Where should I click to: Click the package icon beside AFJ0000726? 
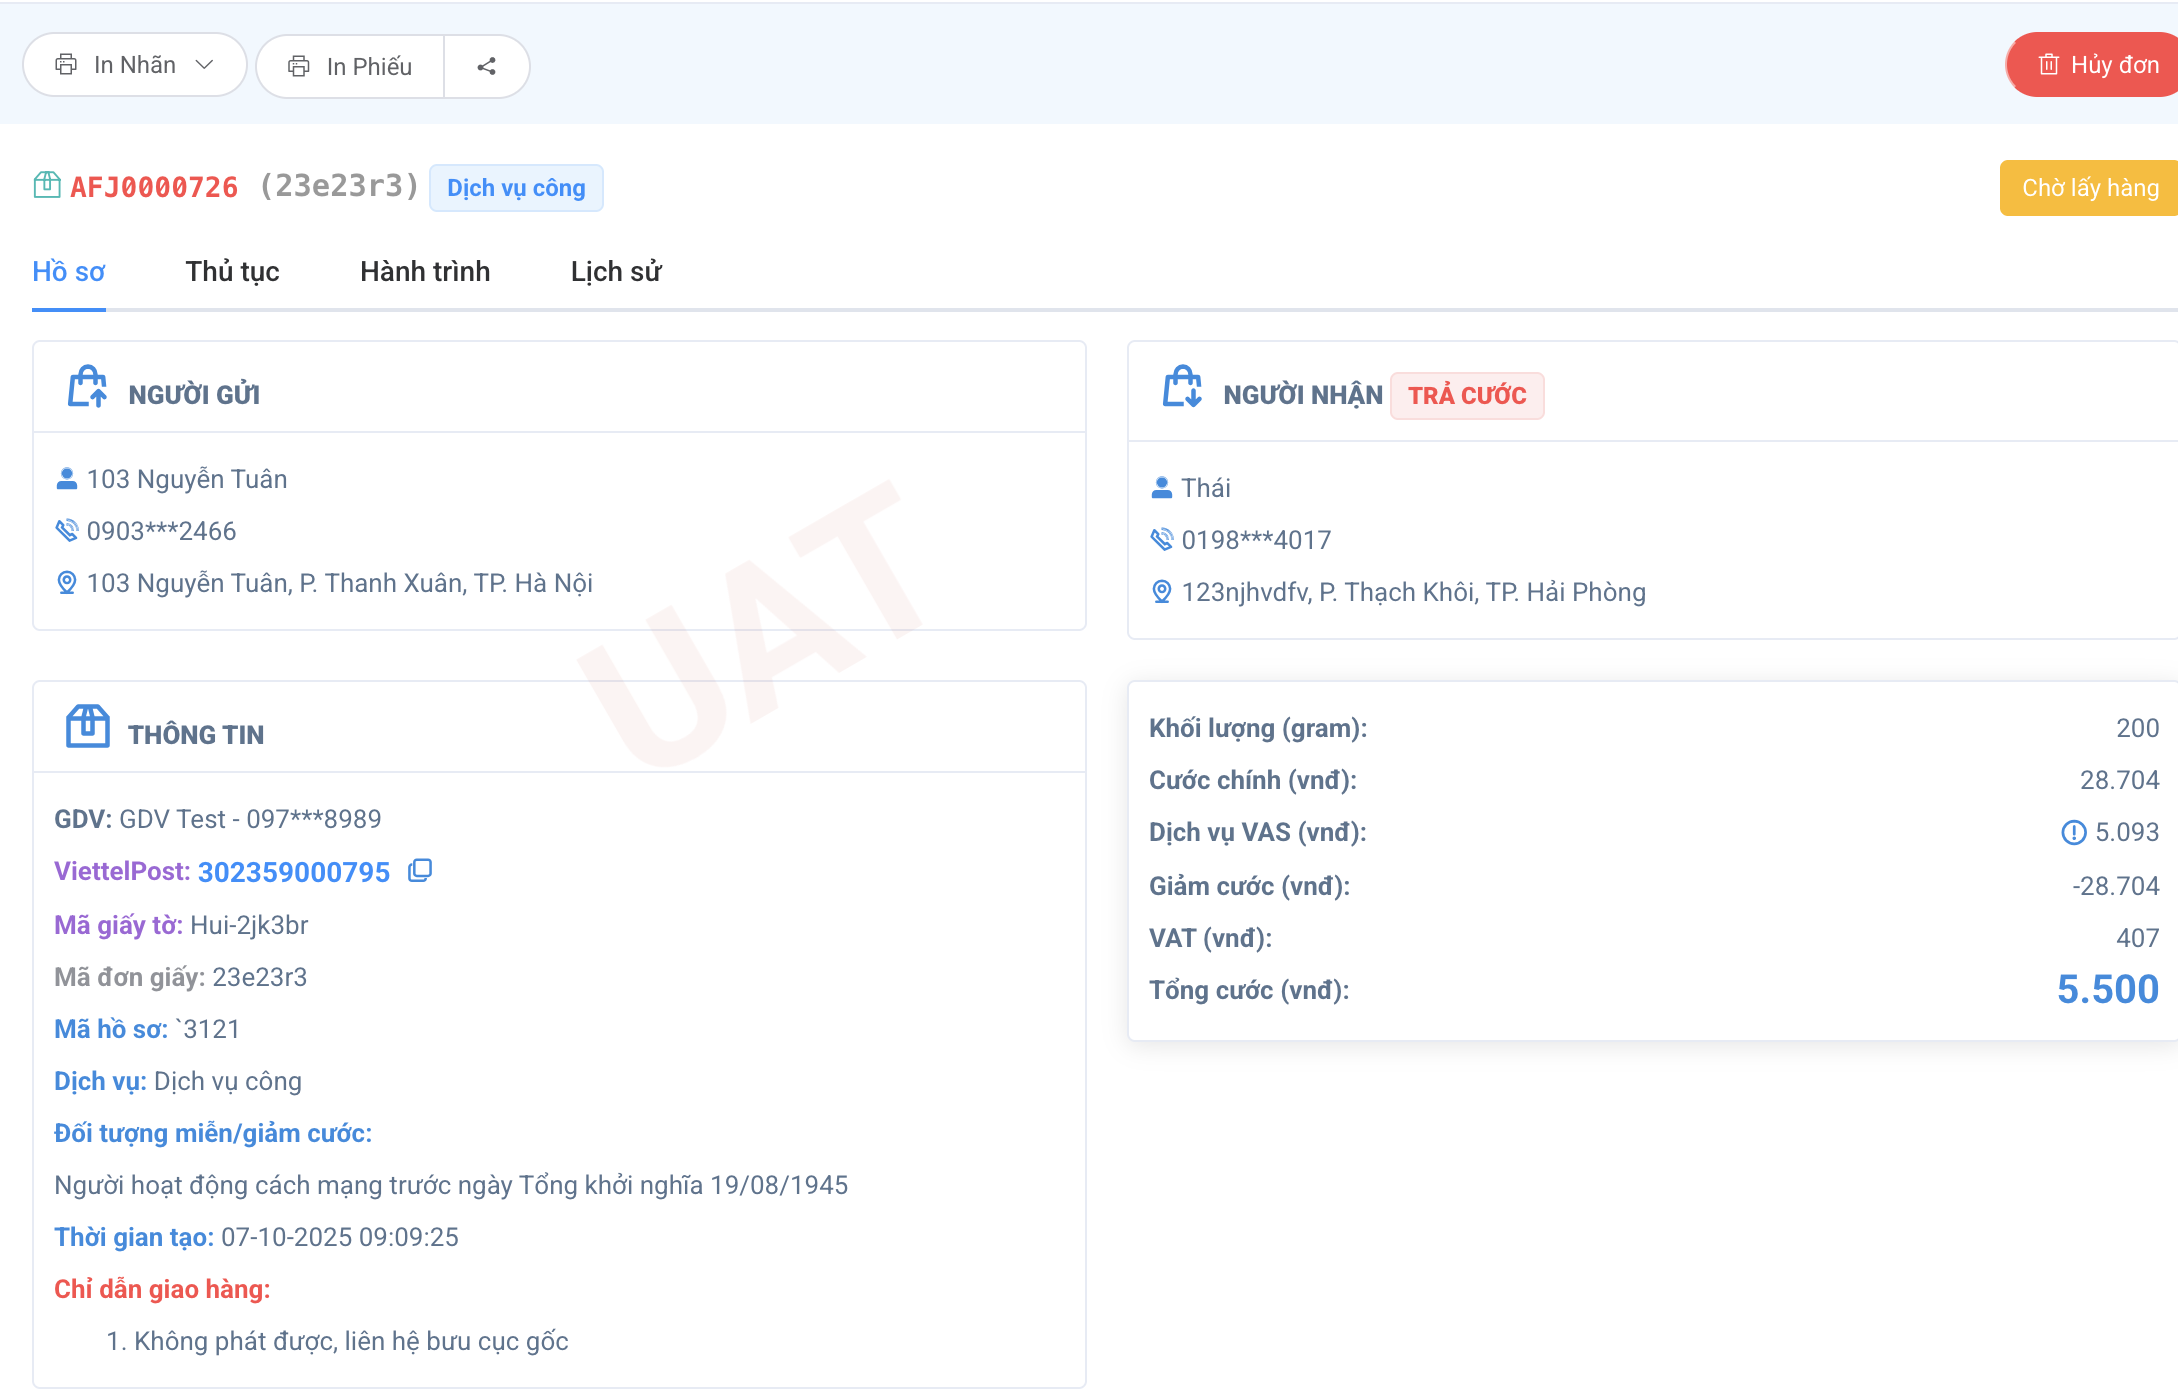tap(47, 186)
